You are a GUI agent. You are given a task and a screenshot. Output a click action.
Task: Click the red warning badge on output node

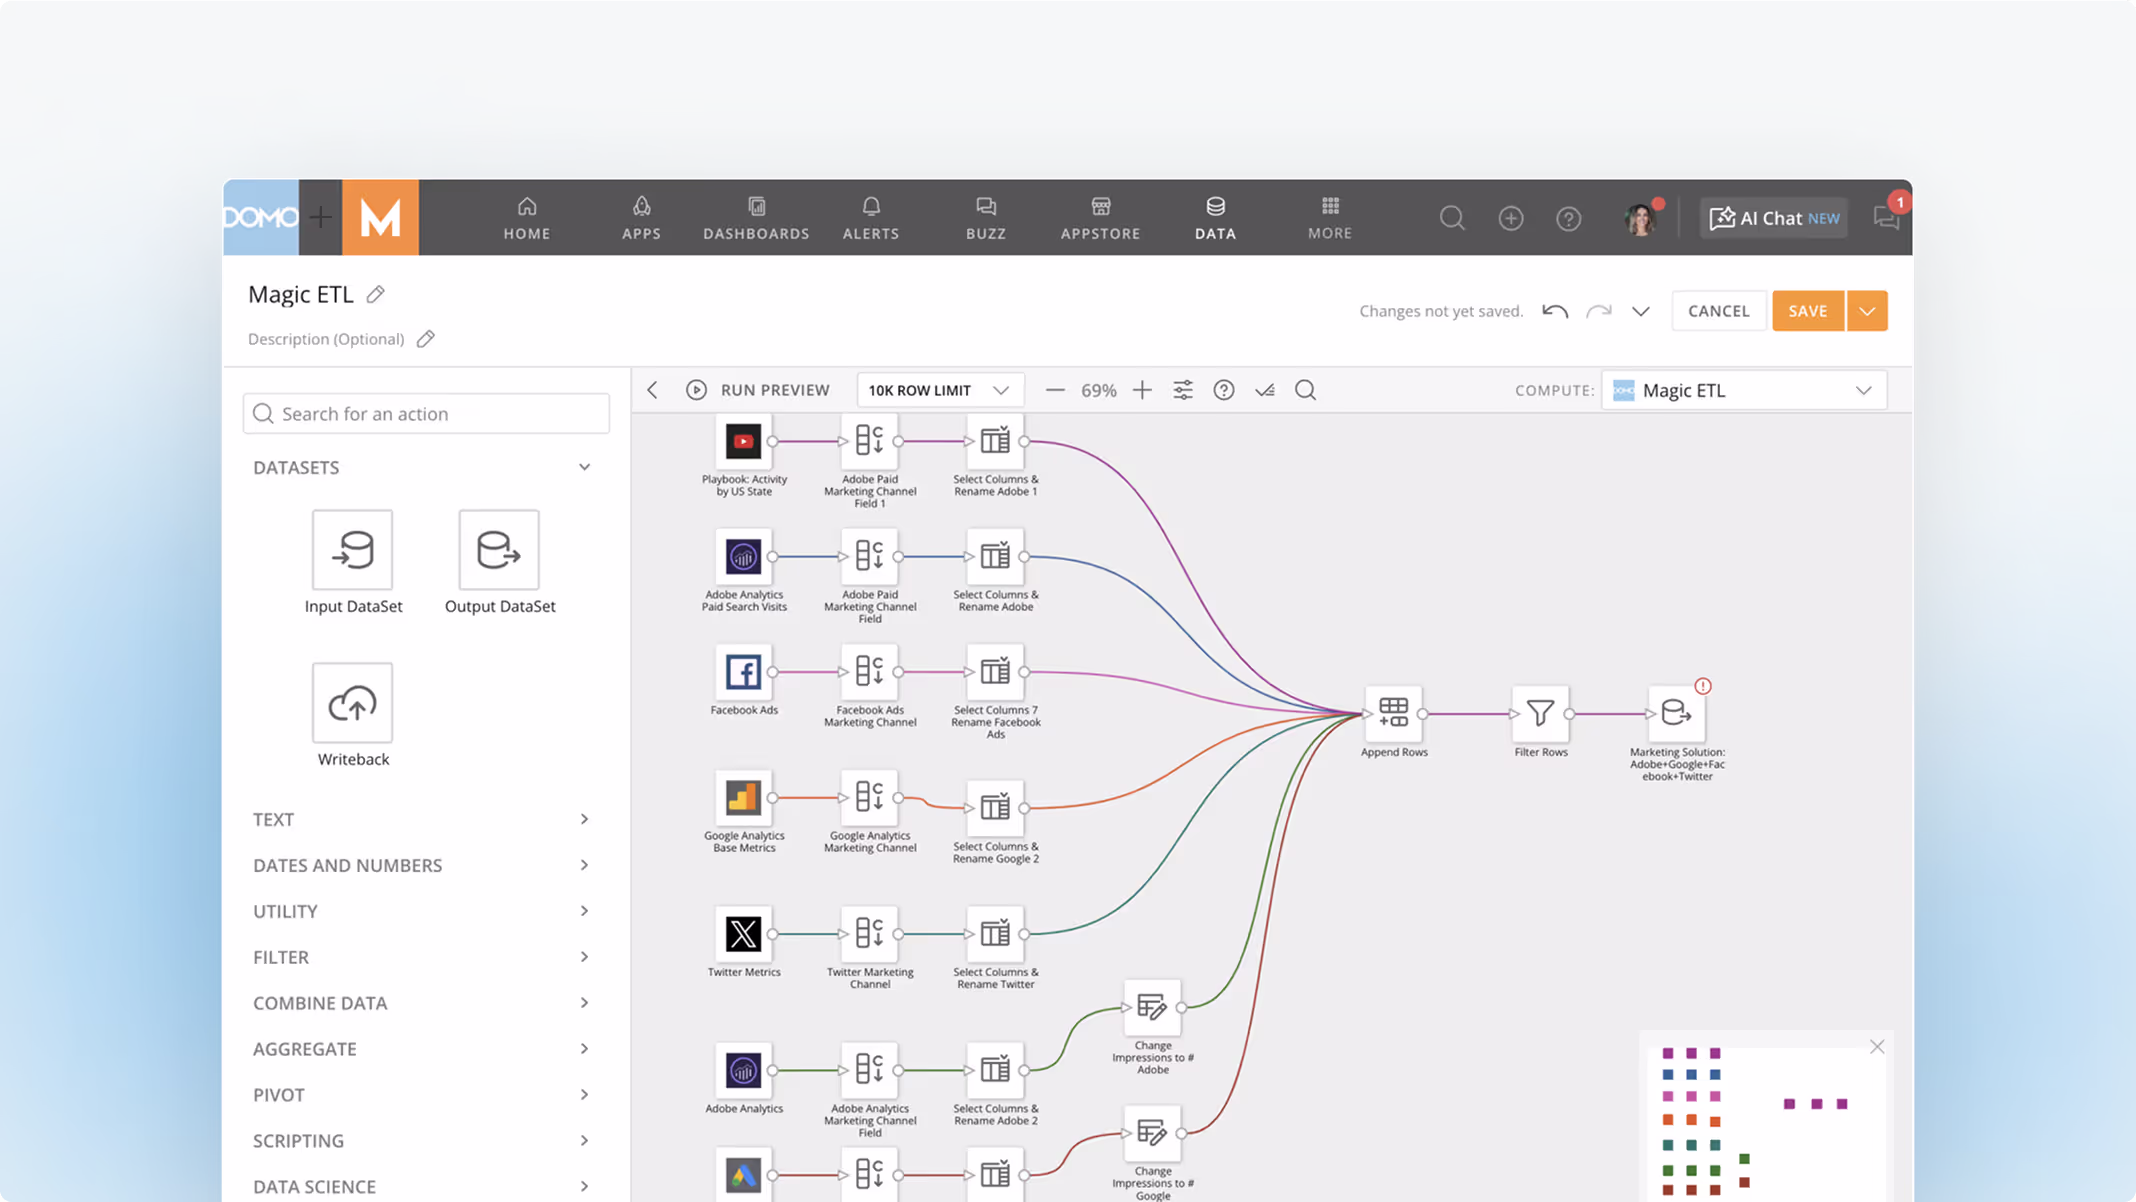[1703, 686]
